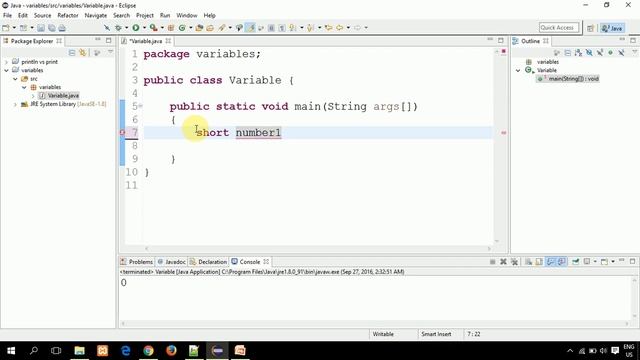Click the Windows Start button
Viewport: 640px width, 360px height.
click(x=11, y=350)
